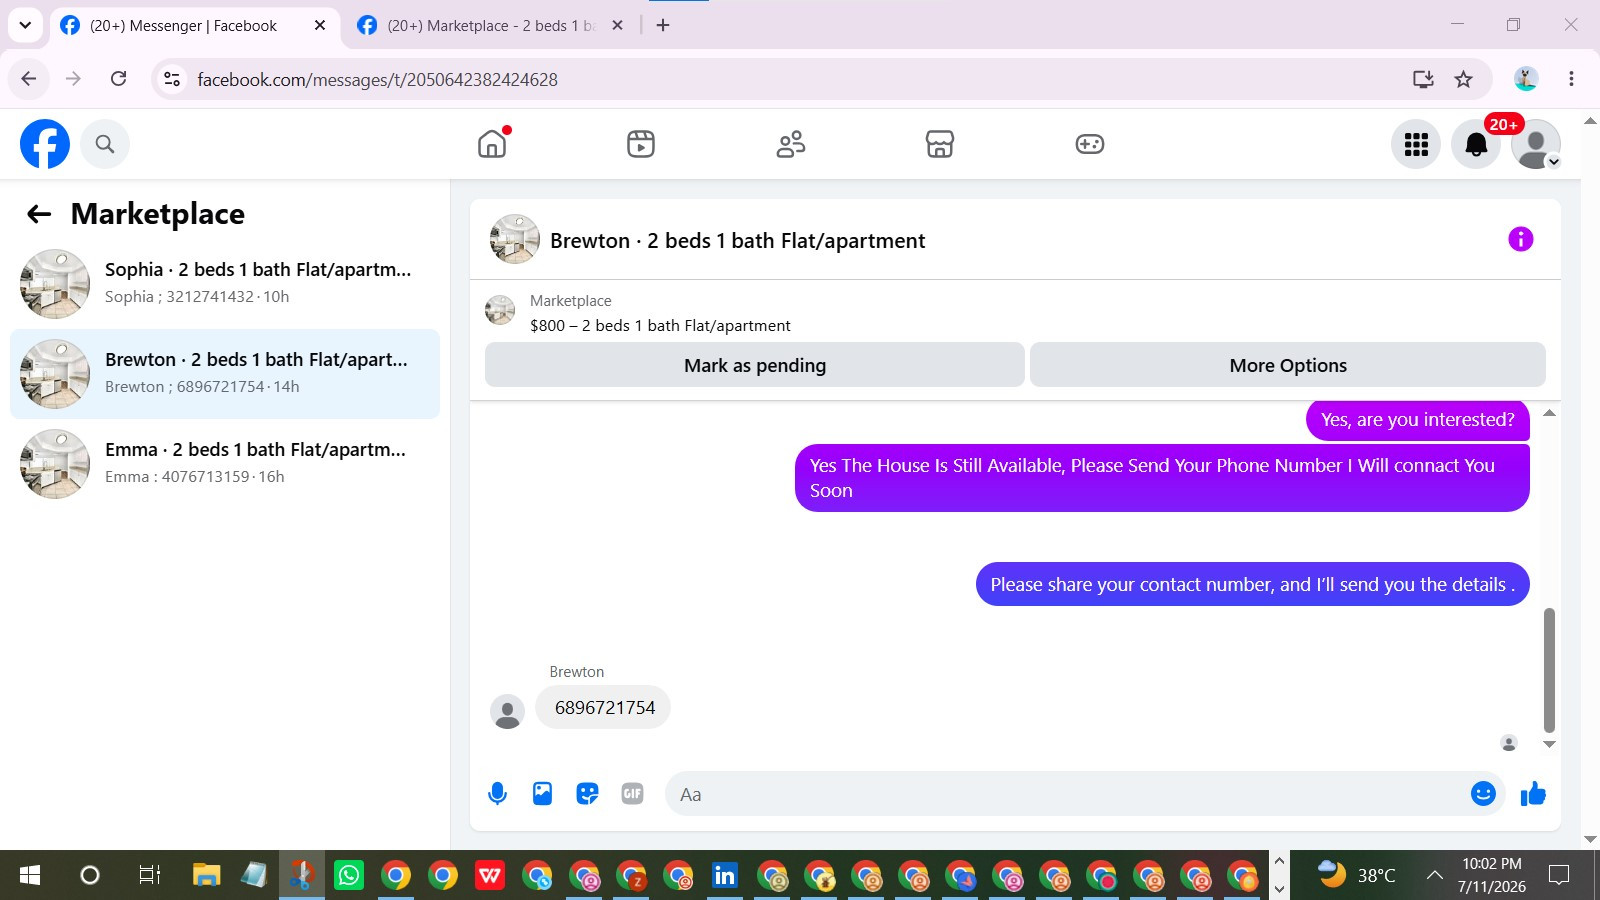Click the chat scrollbar down arrow
Image resolution: width=1600 pixels, height=900 pixels.
[x=1549, y=744]
